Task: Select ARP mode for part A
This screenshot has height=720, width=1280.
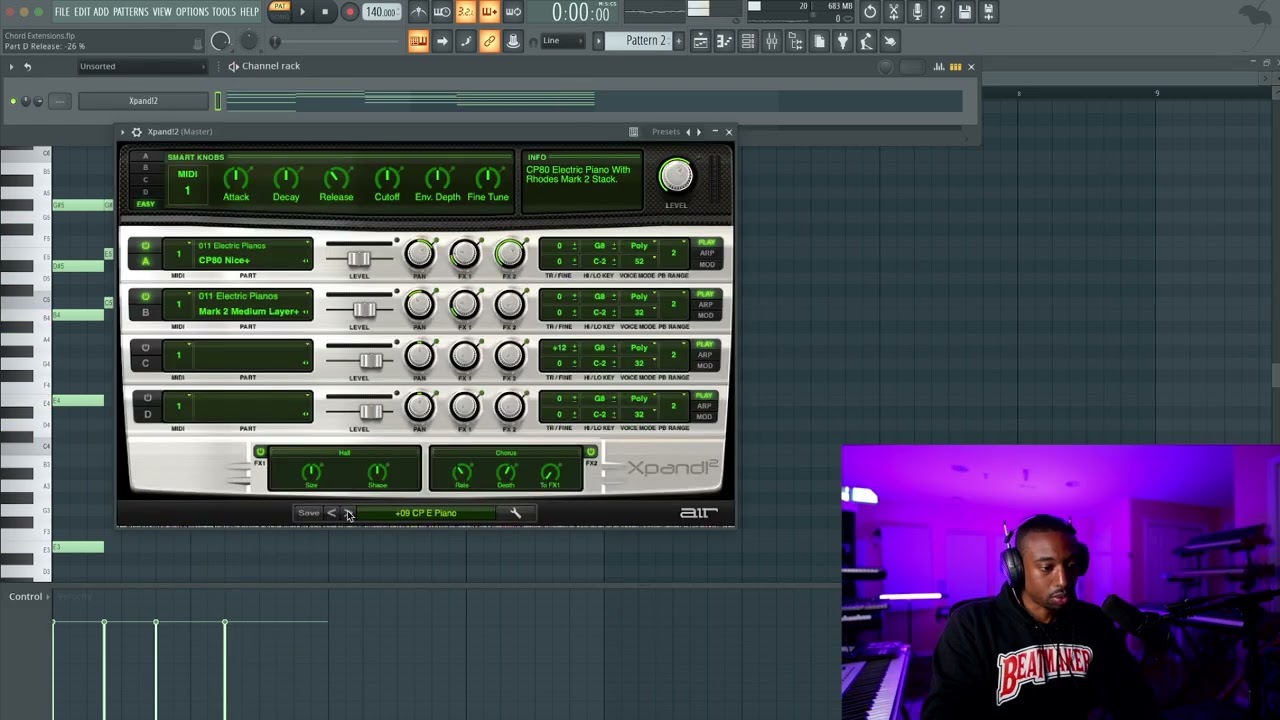Action: tap(706, 254)
